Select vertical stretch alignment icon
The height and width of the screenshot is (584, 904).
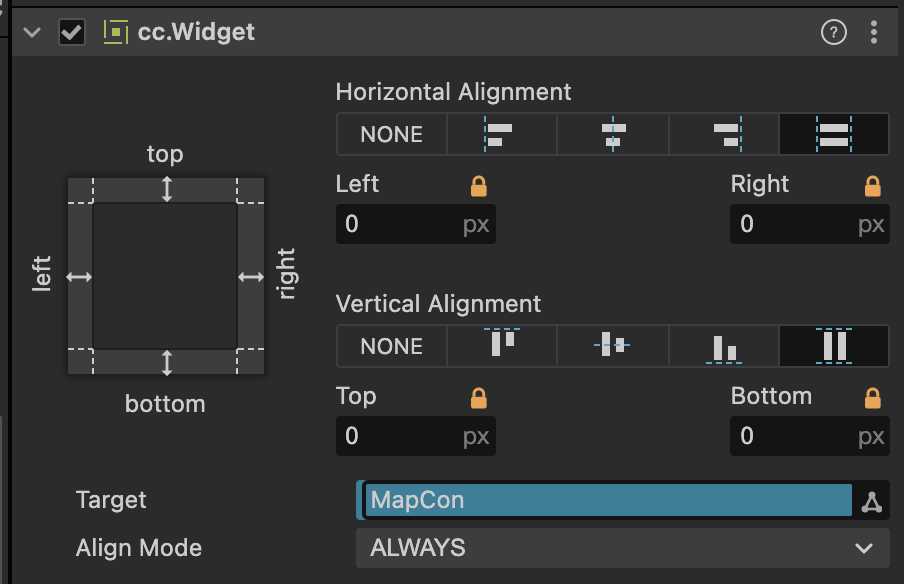[x=833, y=346]
